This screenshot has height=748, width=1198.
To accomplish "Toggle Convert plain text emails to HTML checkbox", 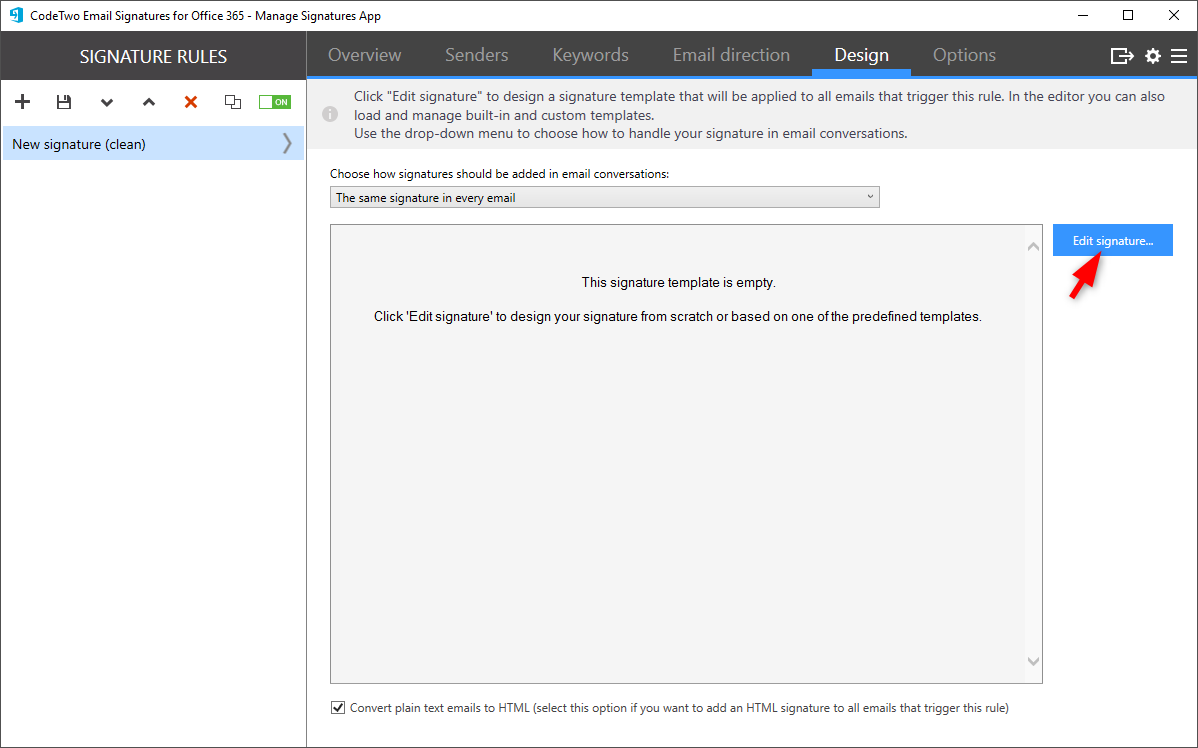I will point(338,708).
